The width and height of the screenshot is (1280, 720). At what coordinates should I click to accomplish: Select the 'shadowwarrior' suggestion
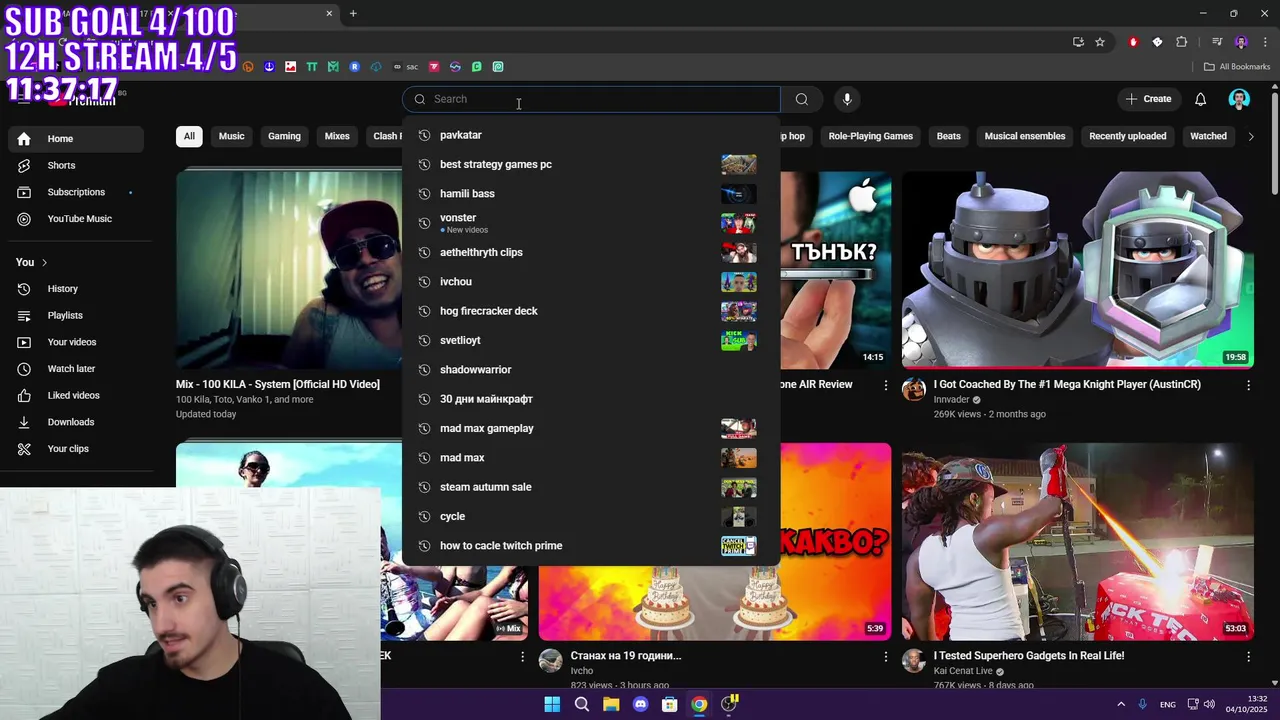pyautogui.click(x=591, y=369)
